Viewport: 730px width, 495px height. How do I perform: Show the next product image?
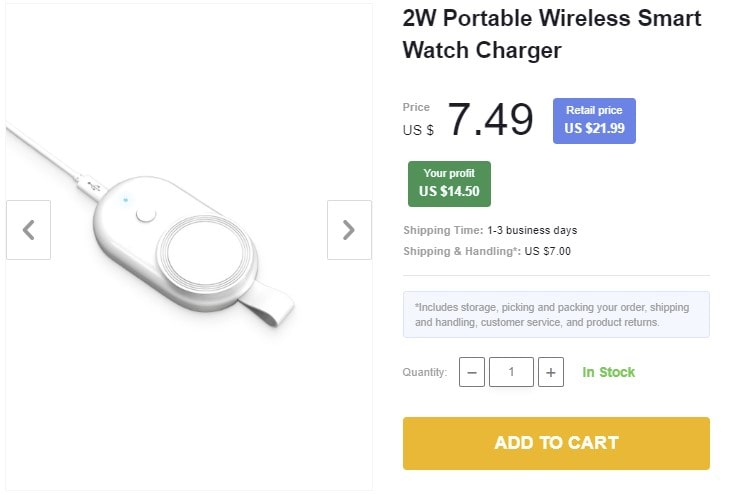pyautogui.click(x=349, y=230)
